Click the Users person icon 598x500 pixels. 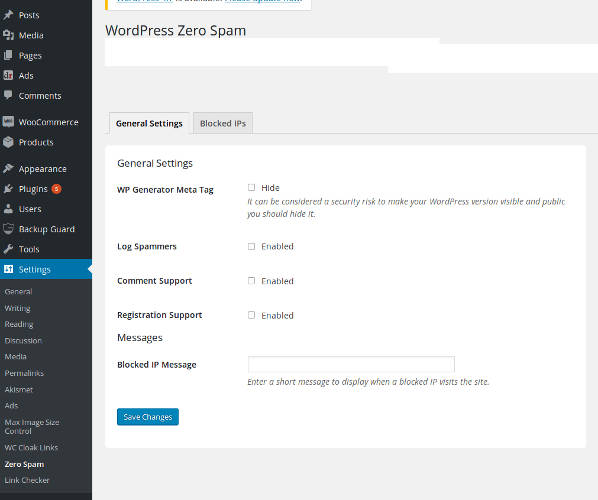point(8,209)
